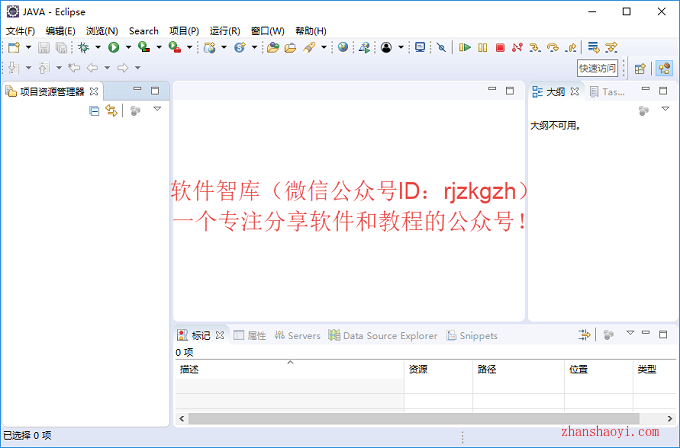Toggle the Java EE perspective button
This screenshot has height=448, width=680.
(x=664, y=69)
